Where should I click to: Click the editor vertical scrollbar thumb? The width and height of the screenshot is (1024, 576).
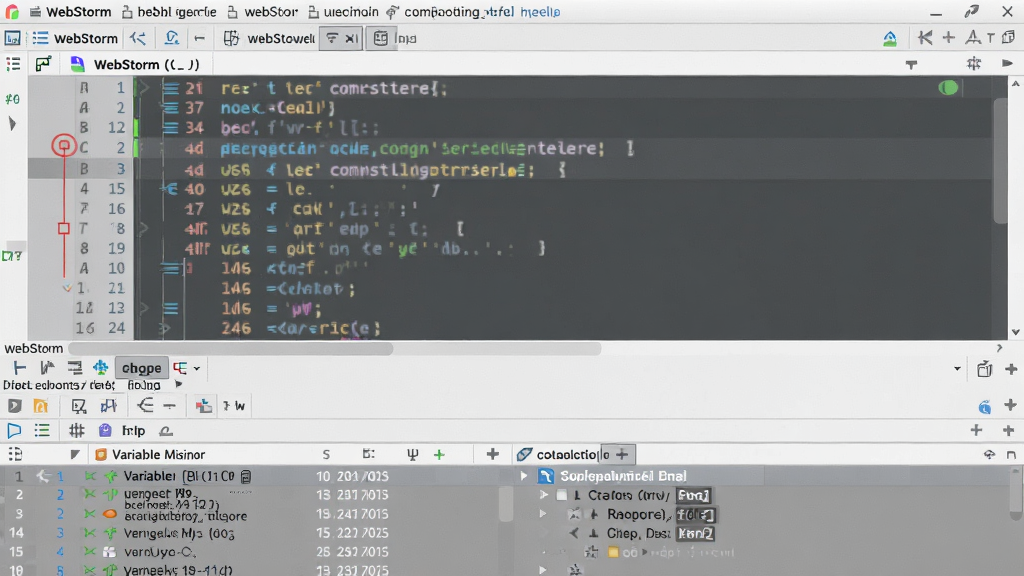(1000, 160)
